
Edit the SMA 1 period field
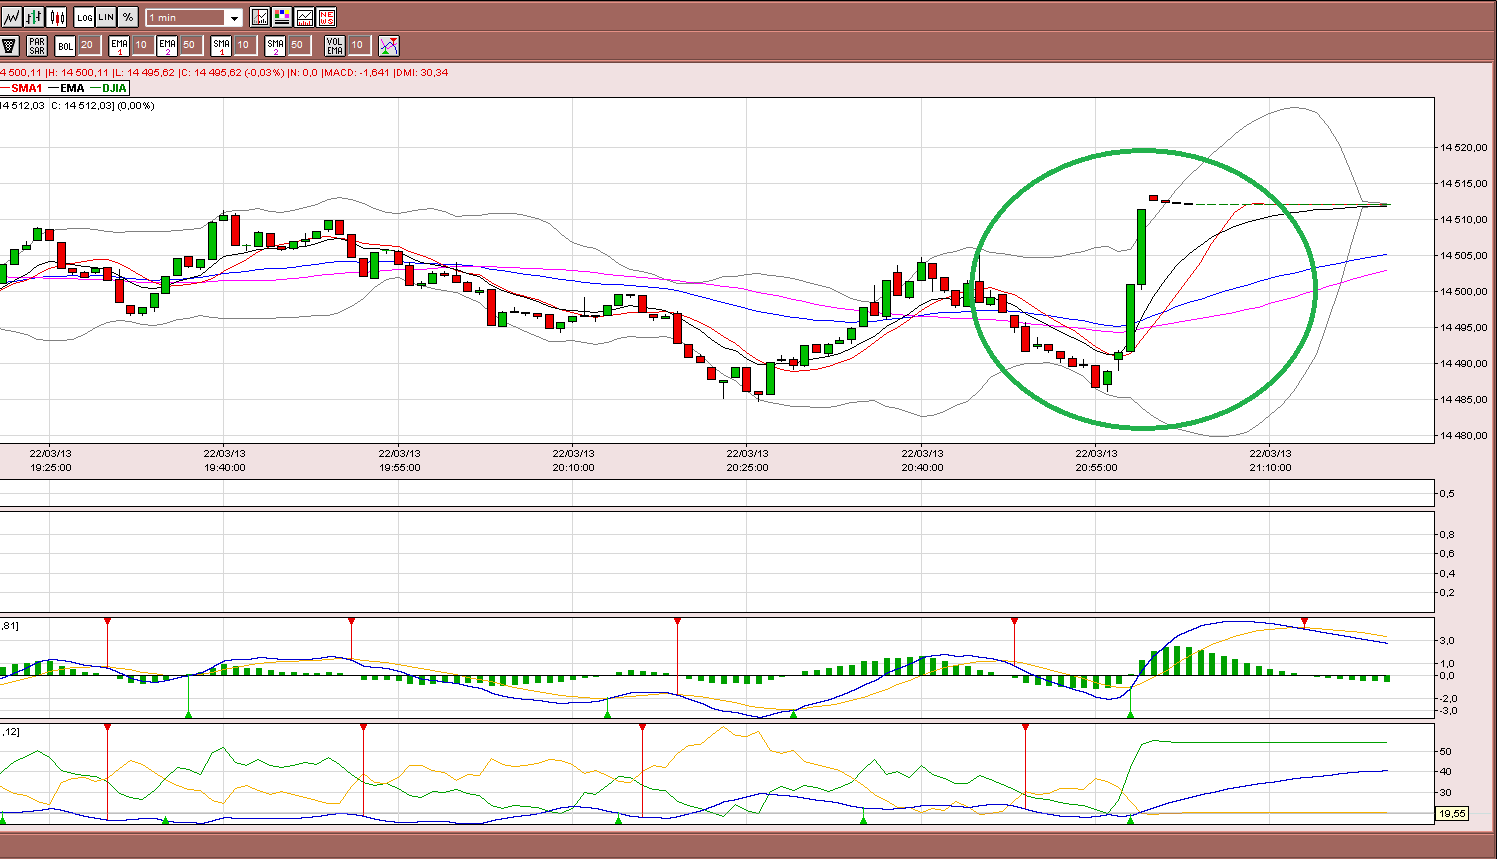click(244, 45)
